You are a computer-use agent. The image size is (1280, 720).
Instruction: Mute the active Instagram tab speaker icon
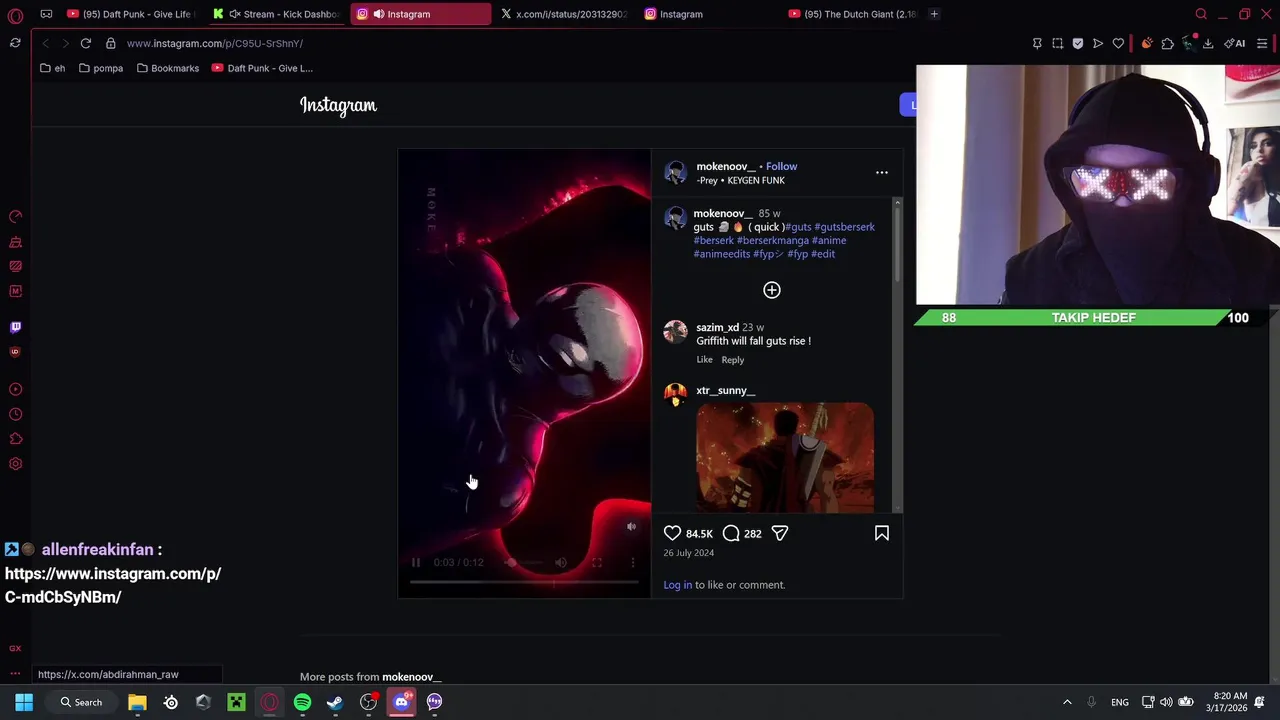click(x=379, y=14)
